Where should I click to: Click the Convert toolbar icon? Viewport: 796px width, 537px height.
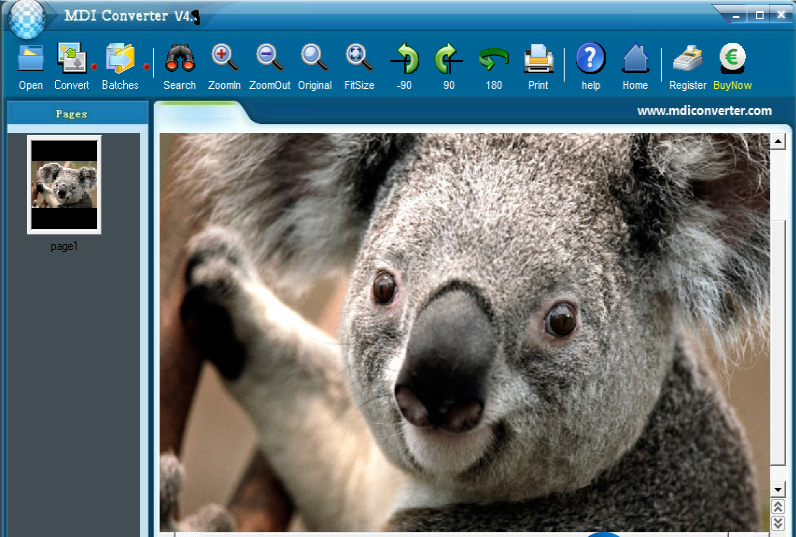pyautogui.click(x=71, y=60)
